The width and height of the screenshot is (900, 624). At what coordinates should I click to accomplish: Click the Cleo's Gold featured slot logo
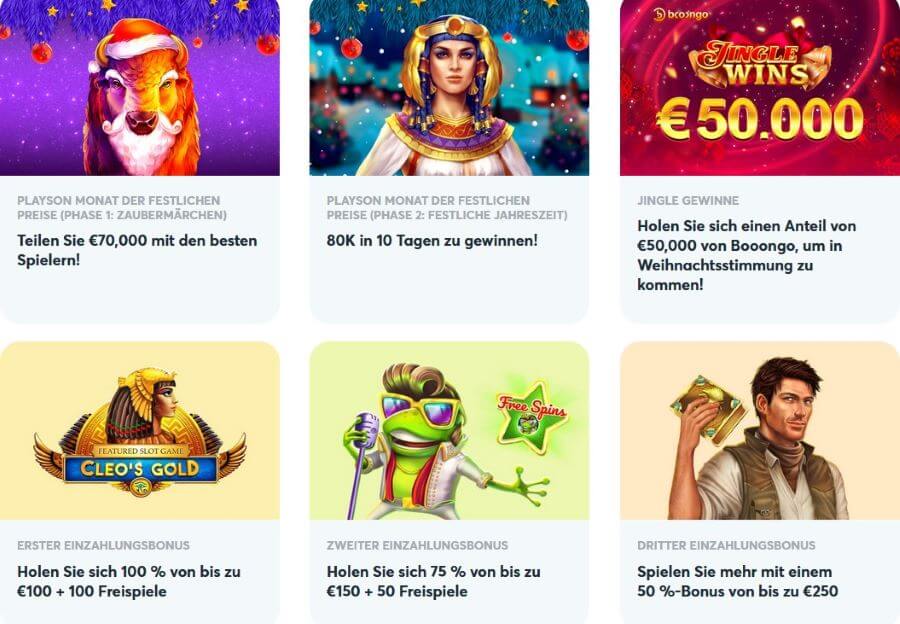pos(140,433)
